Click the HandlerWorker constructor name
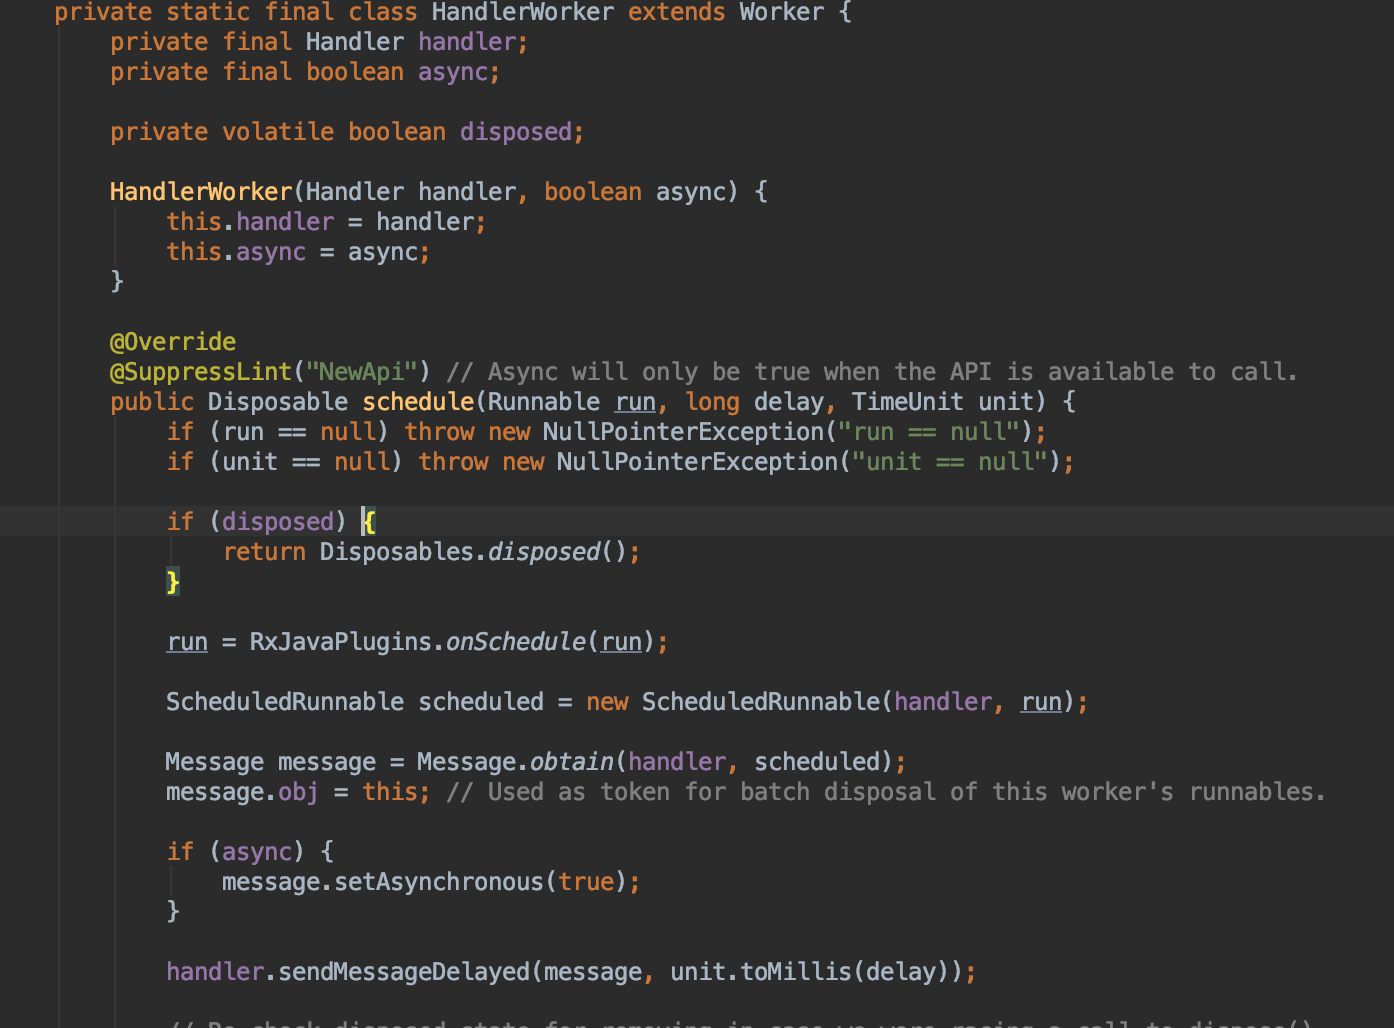The image size is (1394, 1028). click(x=201, y=192)
